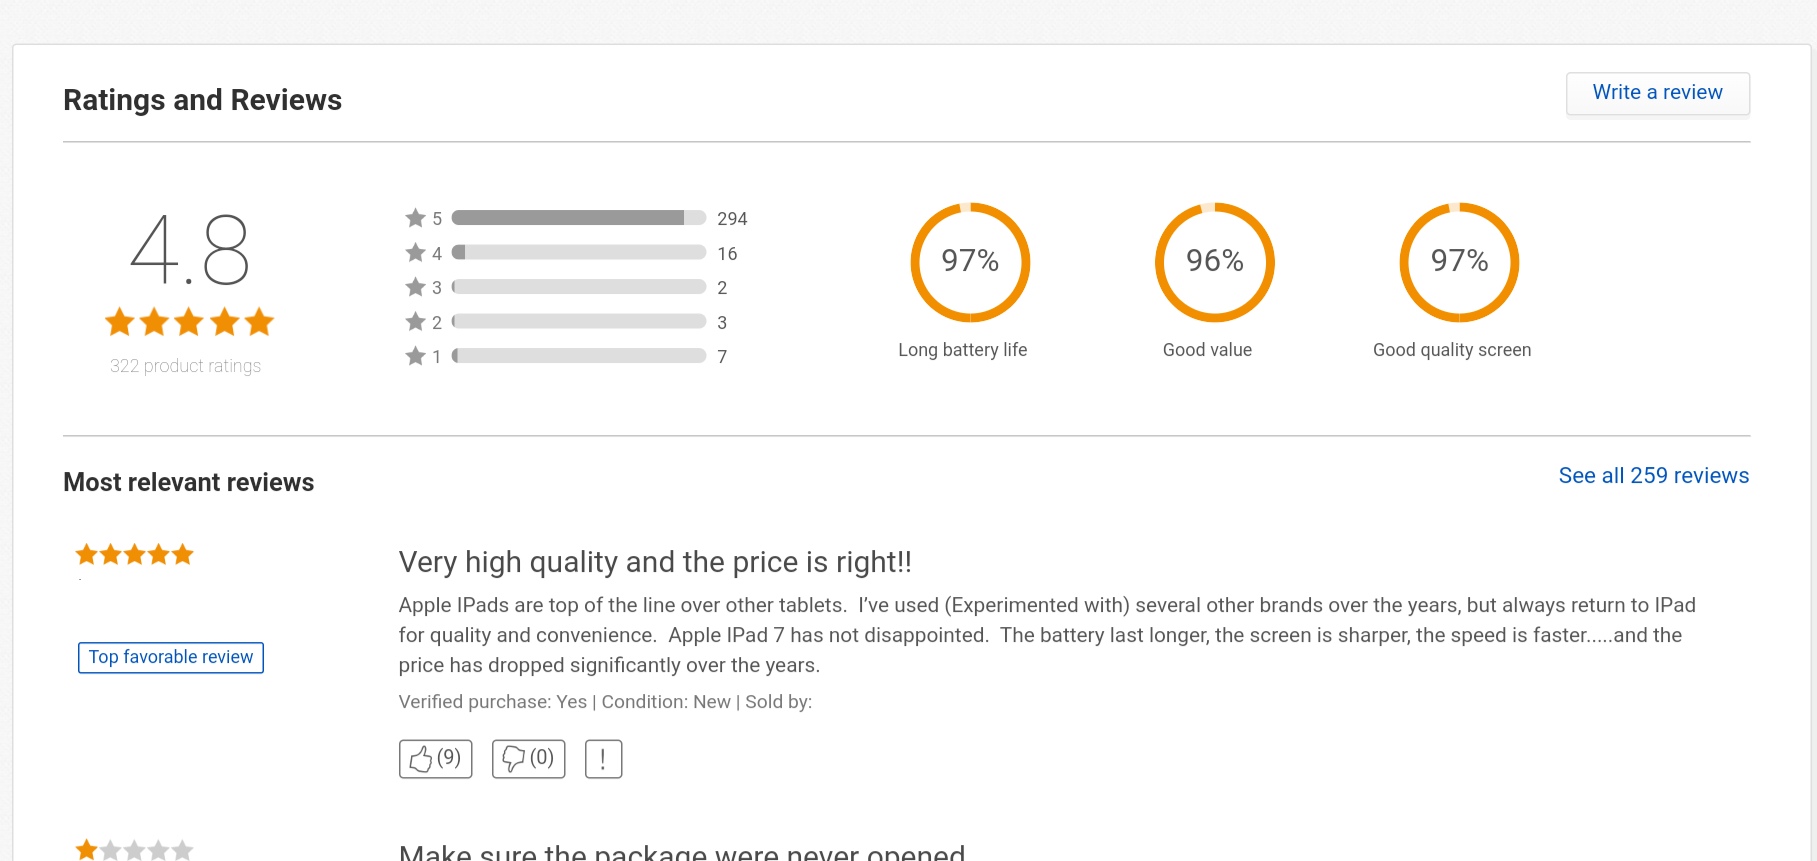The image size is (1817, 861).
Task: Open all 259 reviews
Action: (x=1652, y=475)
